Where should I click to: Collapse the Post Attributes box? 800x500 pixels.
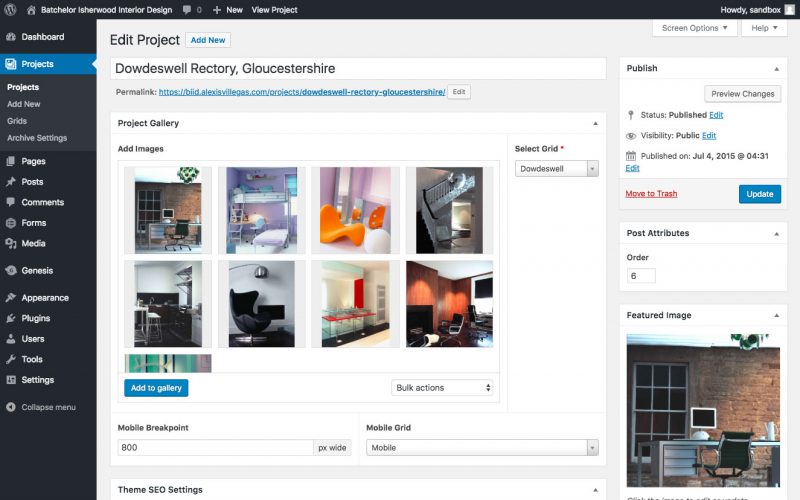777,234
